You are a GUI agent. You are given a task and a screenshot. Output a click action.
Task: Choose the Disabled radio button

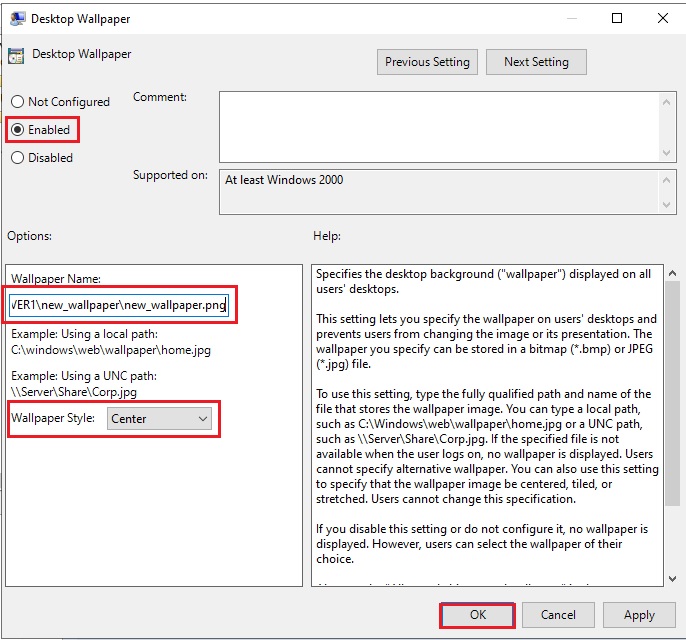[x=17, y=158]
